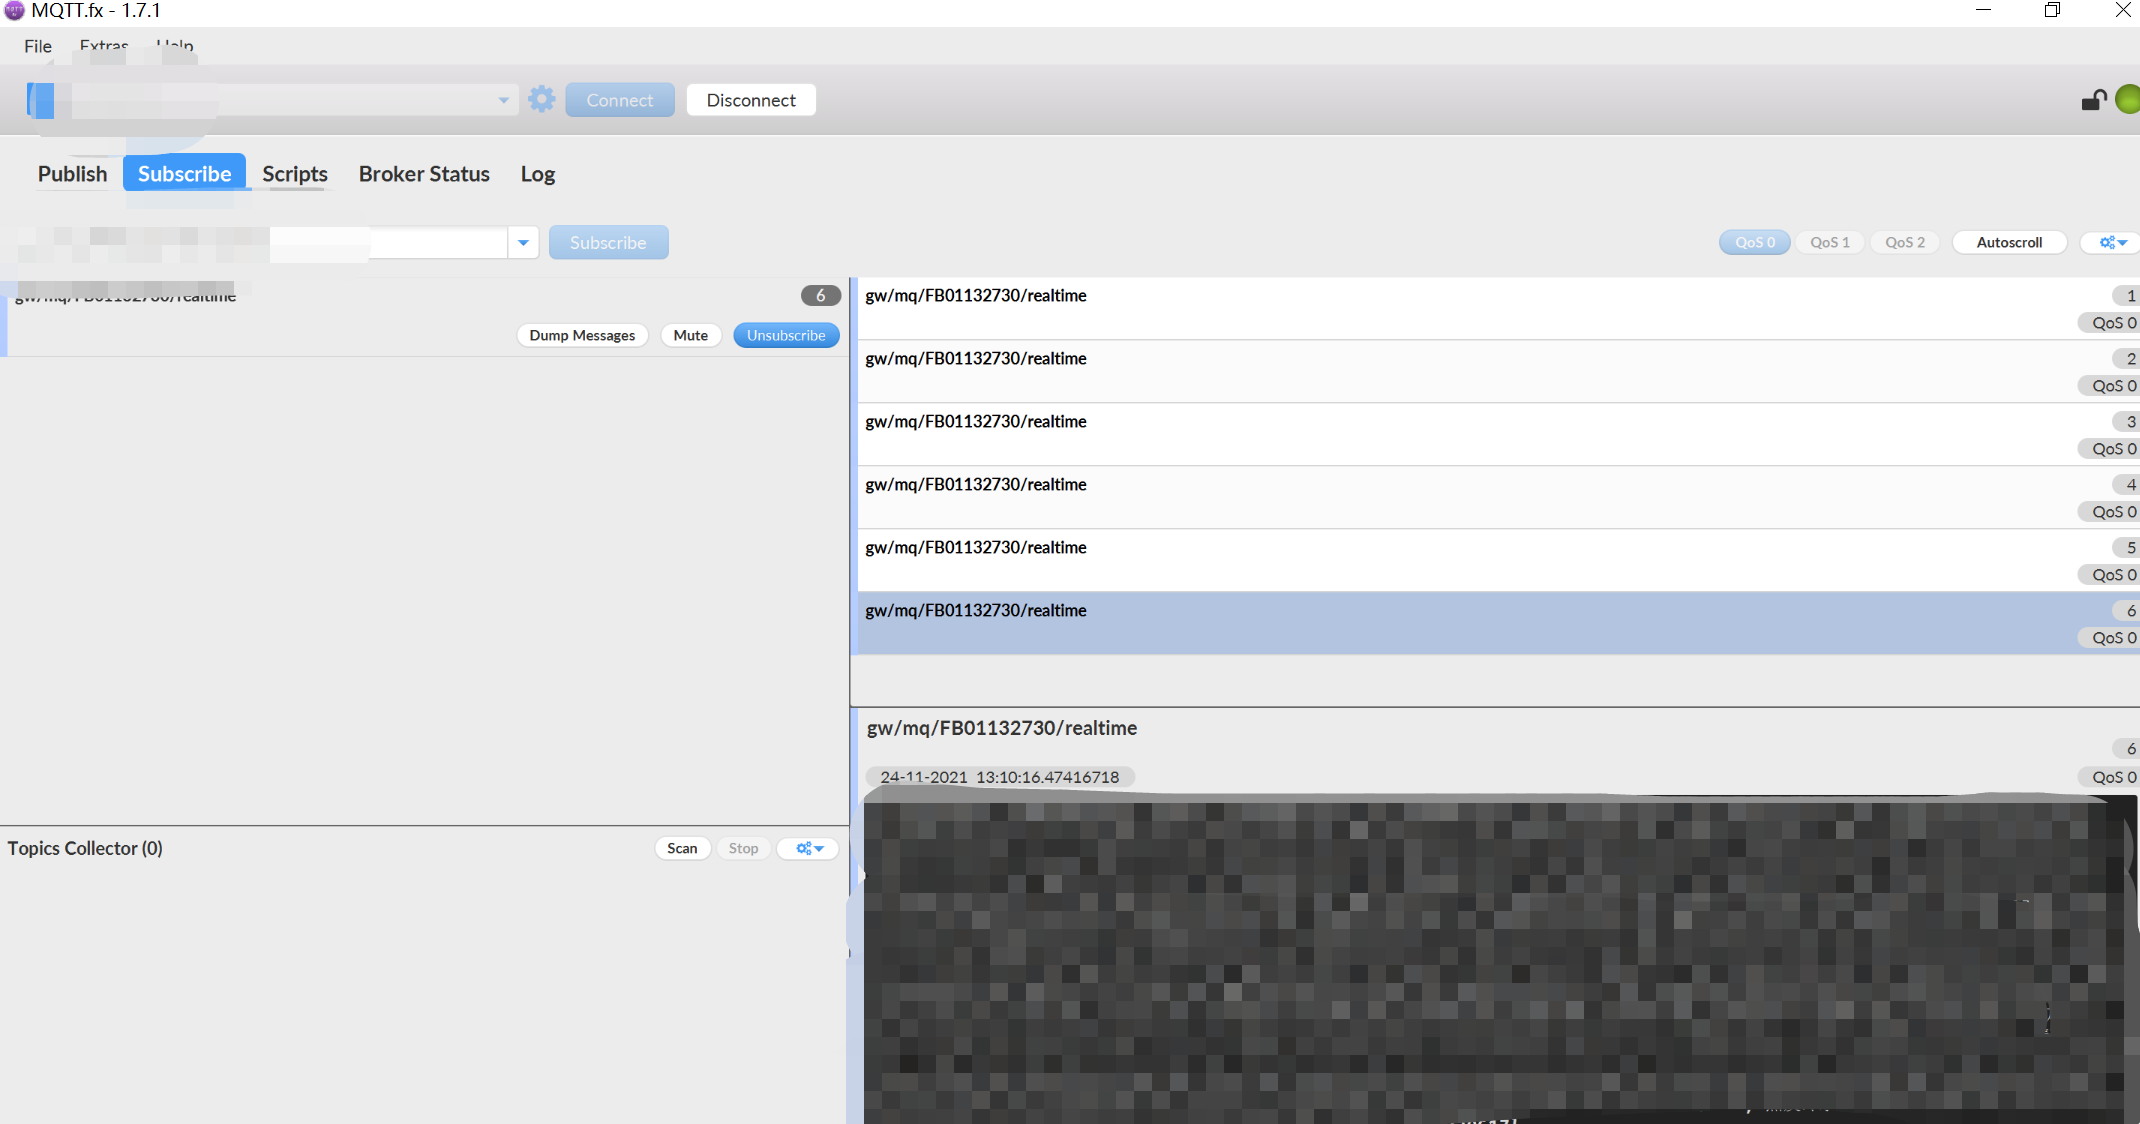Open subscribe options gear menu
Viewport: 2140px width, 1124px height.
[x=2112, y=243]
